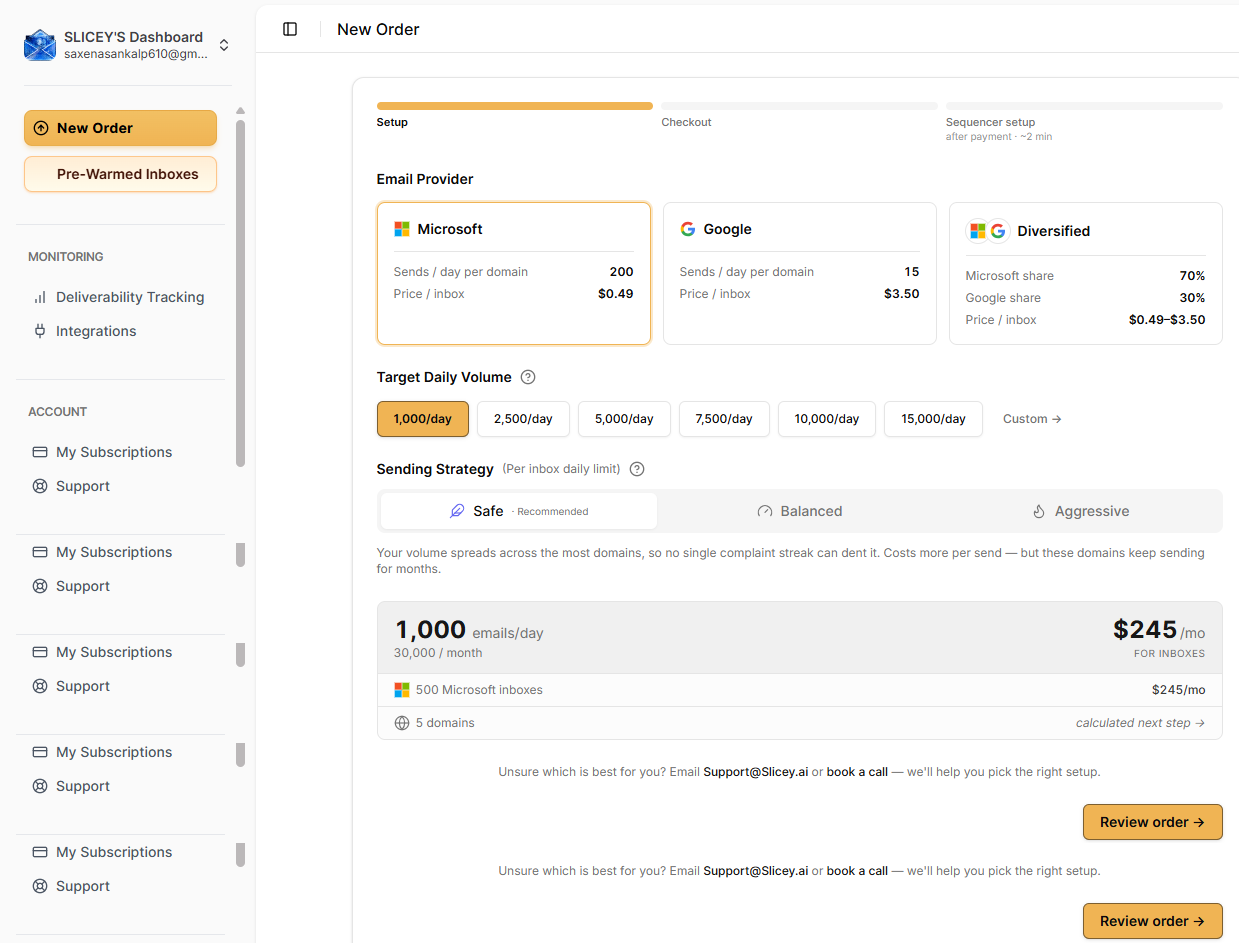Screen dimensions: 1239x943
Task: Switch to the Safe sending strategy
Action: (519, 511)
